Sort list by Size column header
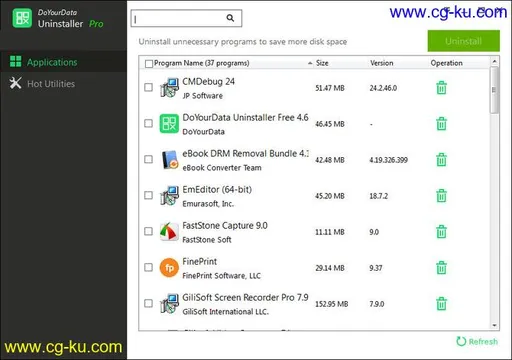Viewport: 512px width, 360px height. tap(322, 63)
